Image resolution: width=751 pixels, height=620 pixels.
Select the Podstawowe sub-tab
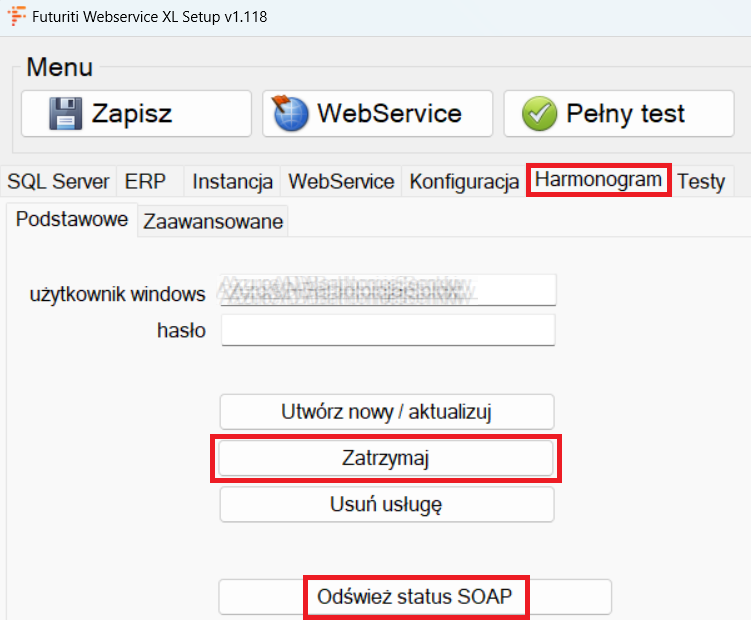[x=72, y=220]
